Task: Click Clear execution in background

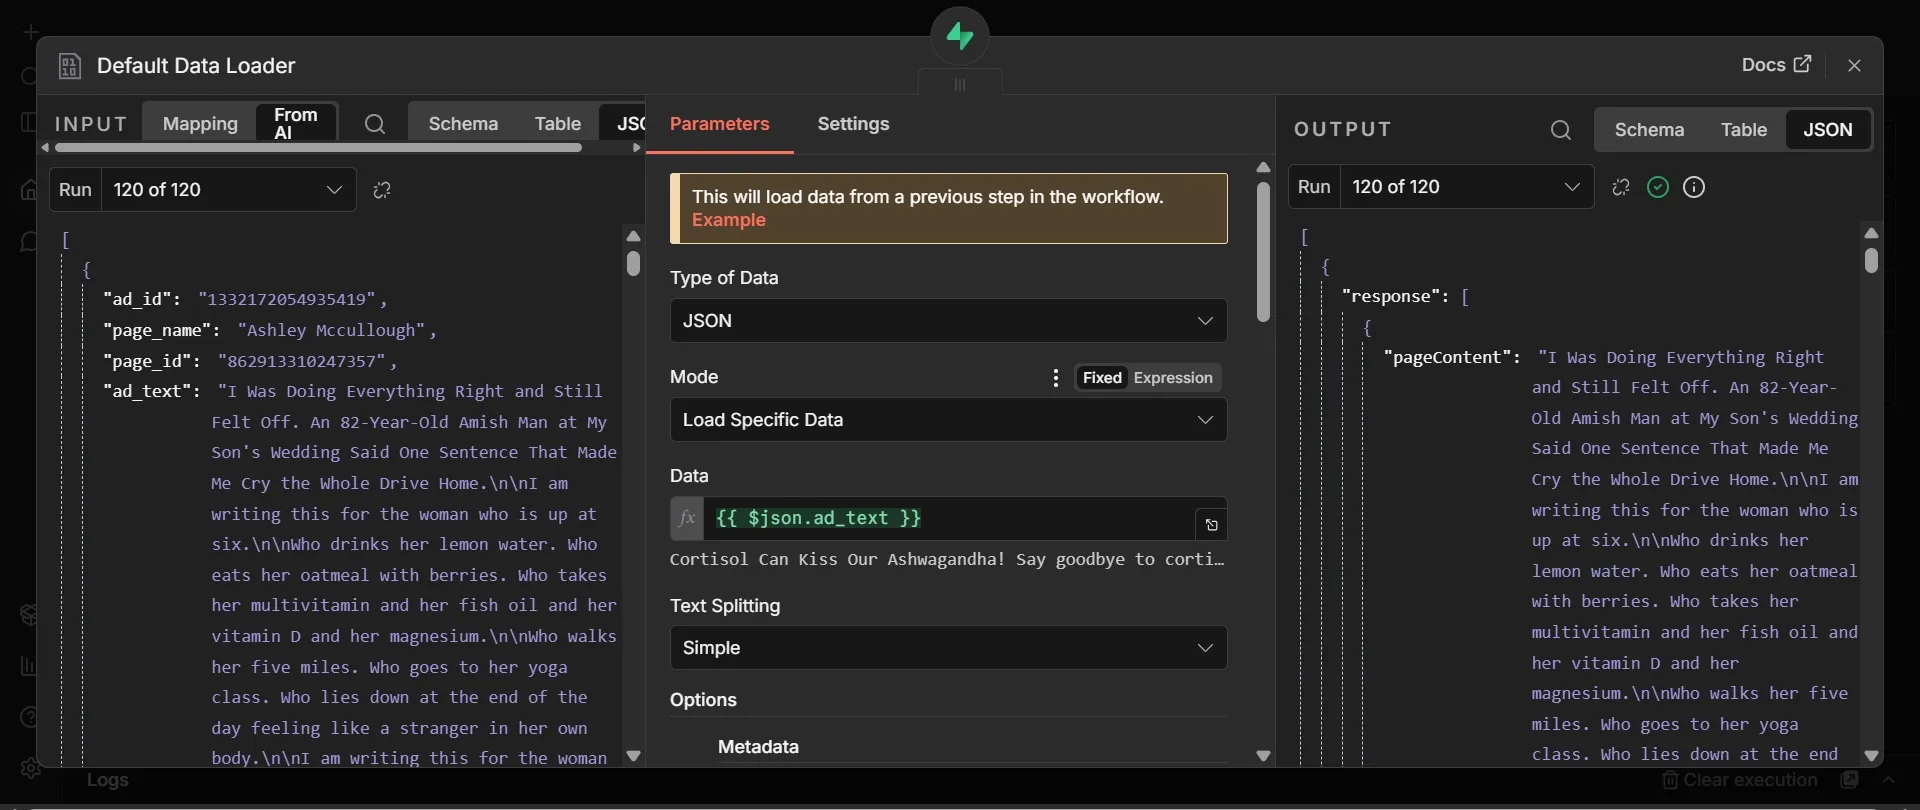Action: (1740, 780)
